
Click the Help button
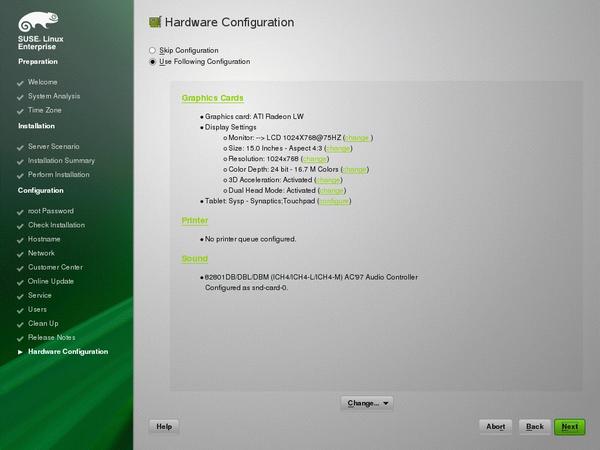pyautogui.click(x=164, y=426)
